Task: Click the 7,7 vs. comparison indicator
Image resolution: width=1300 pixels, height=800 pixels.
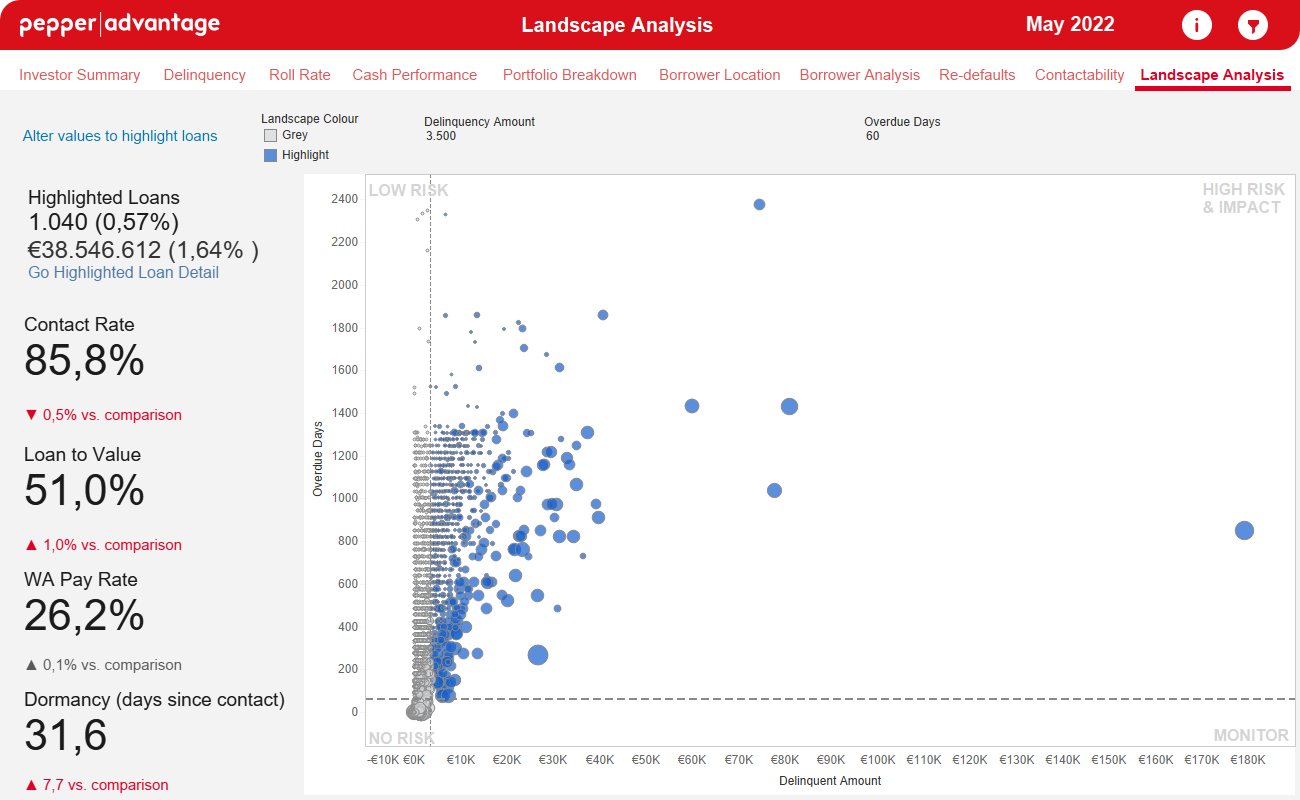Action: (x=96, y=785)
